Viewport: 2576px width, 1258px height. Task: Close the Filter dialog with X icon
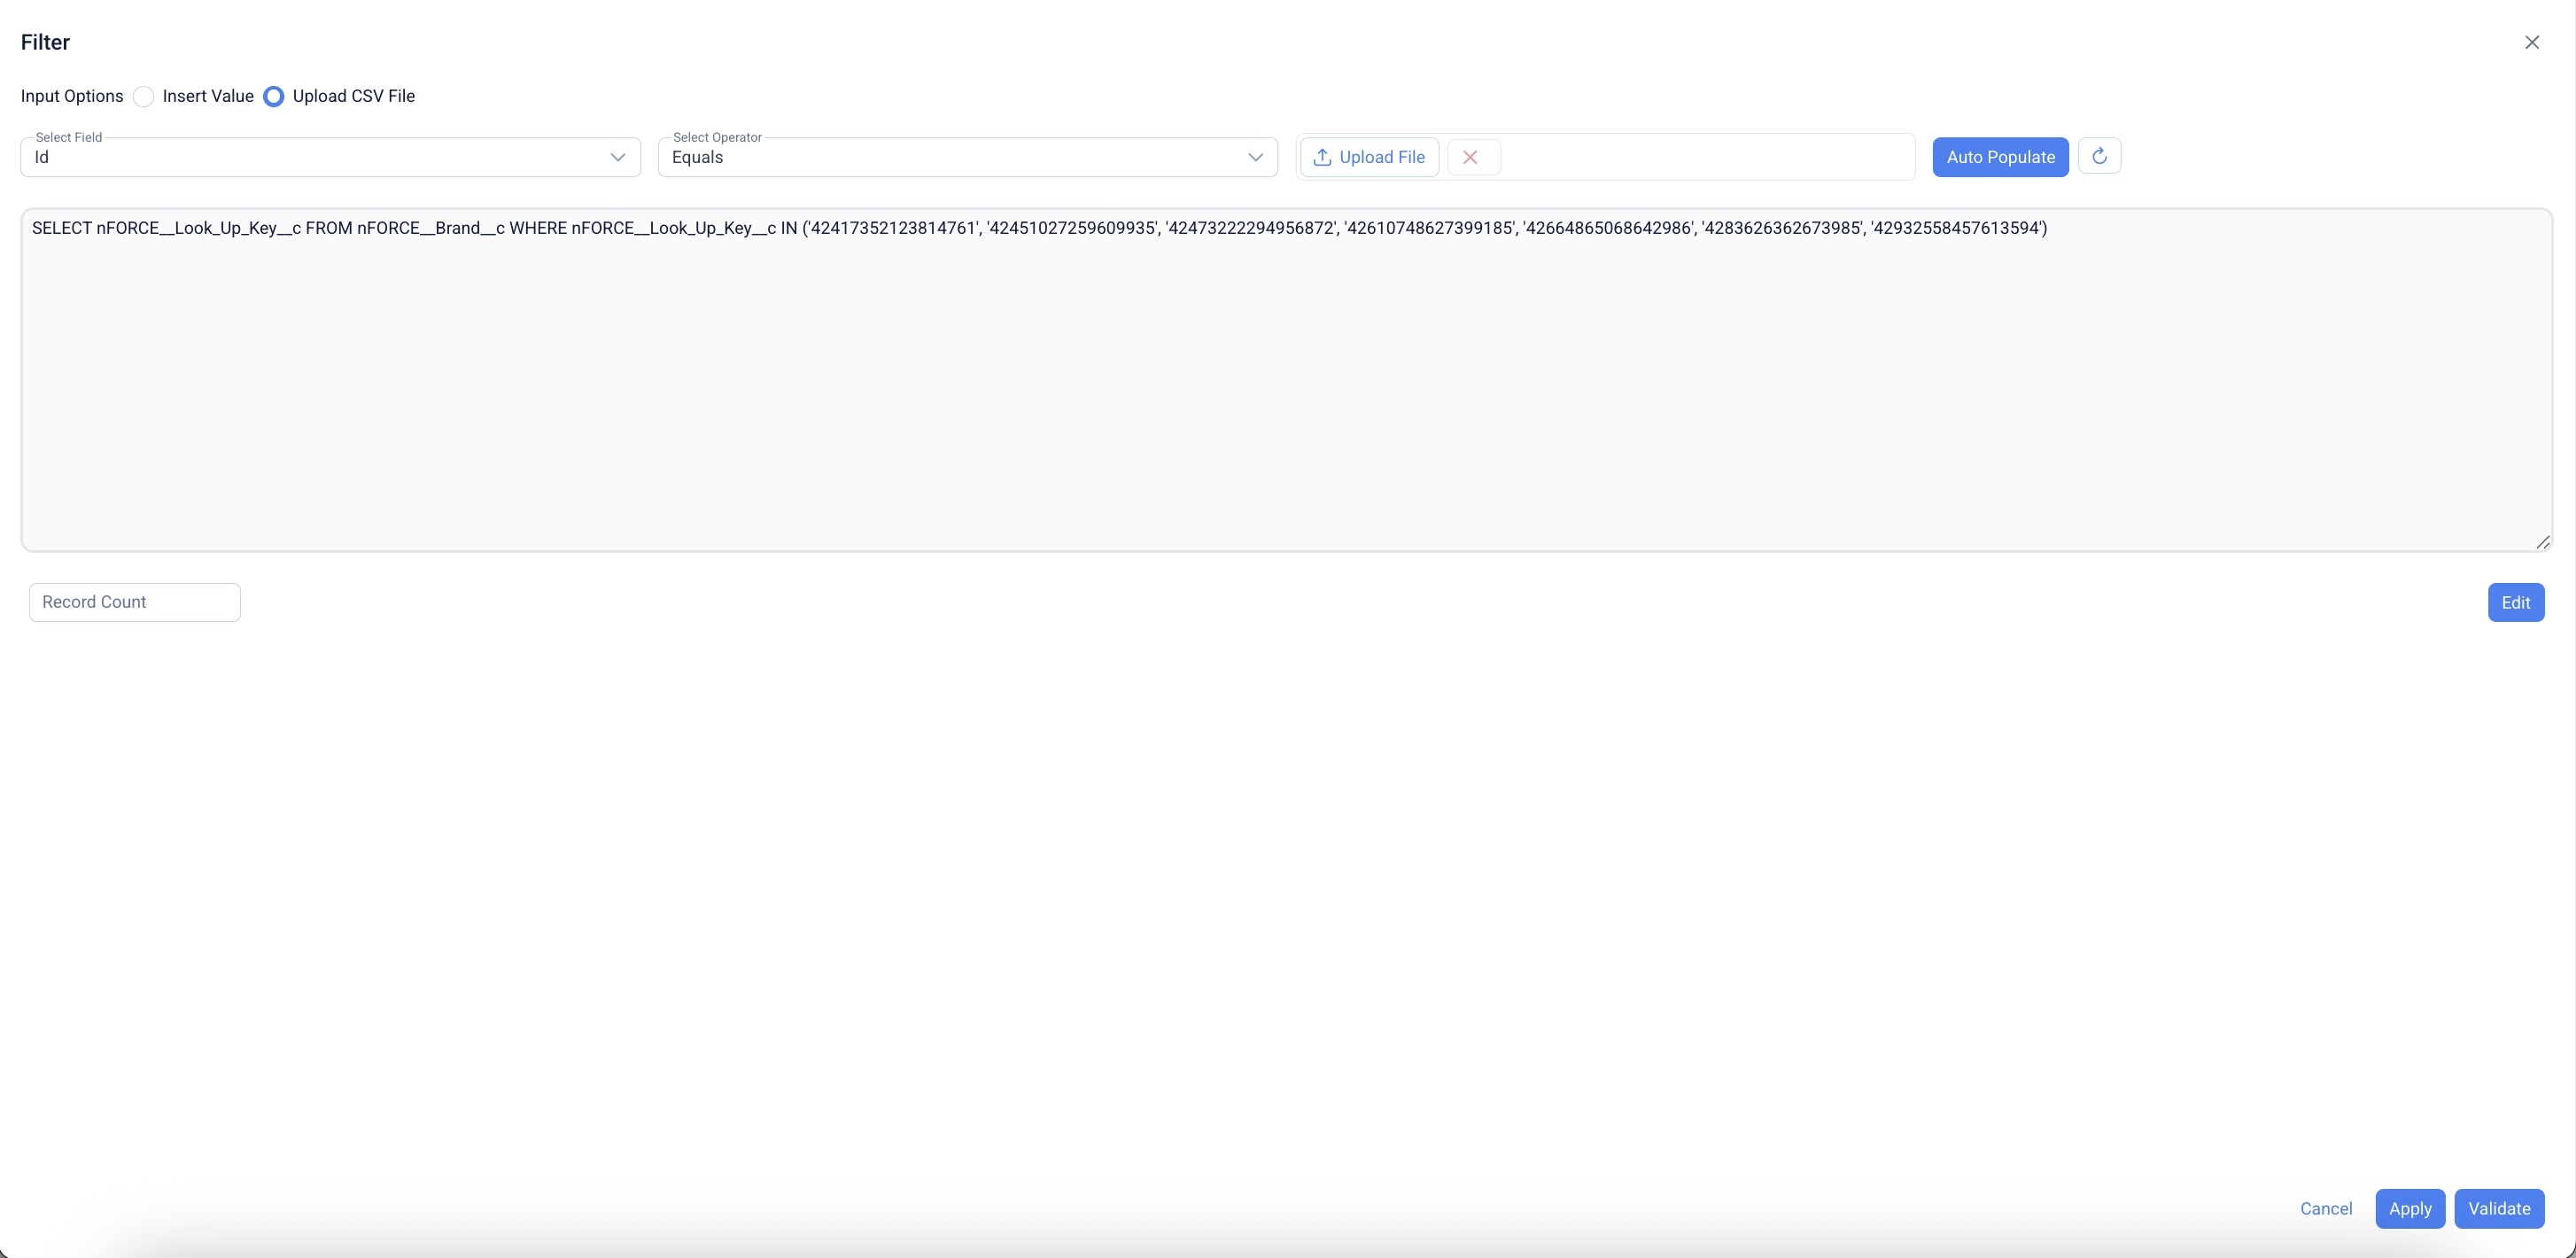click(2531, 42)
